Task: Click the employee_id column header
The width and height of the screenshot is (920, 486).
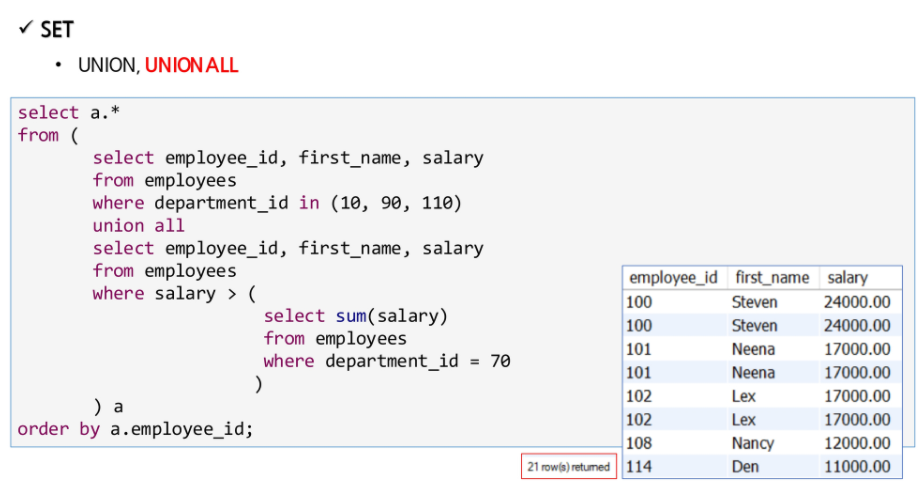Action: [674, 278]
